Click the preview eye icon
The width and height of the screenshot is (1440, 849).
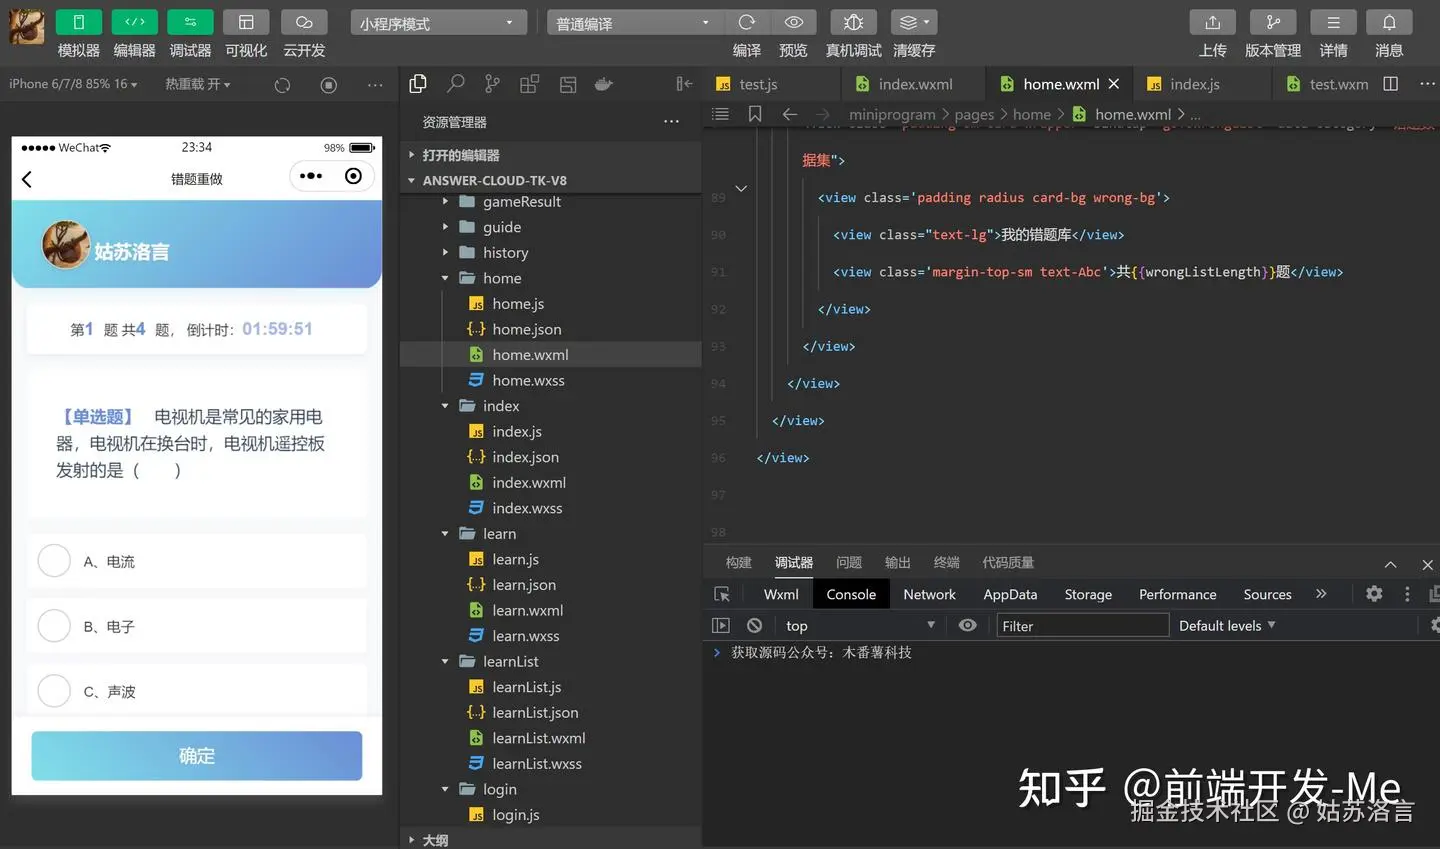coord(794,22)
